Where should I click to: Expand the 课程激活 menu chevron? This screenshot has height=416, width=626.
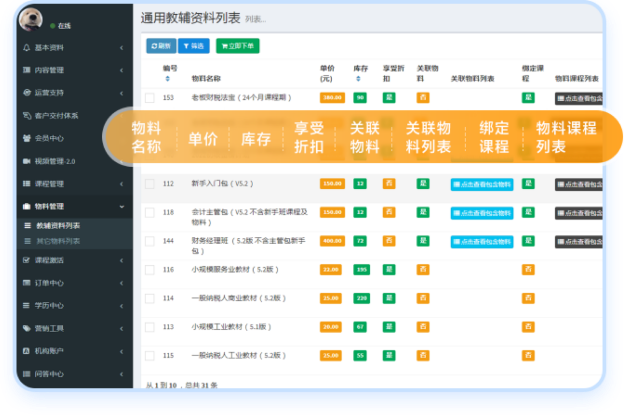121,261
